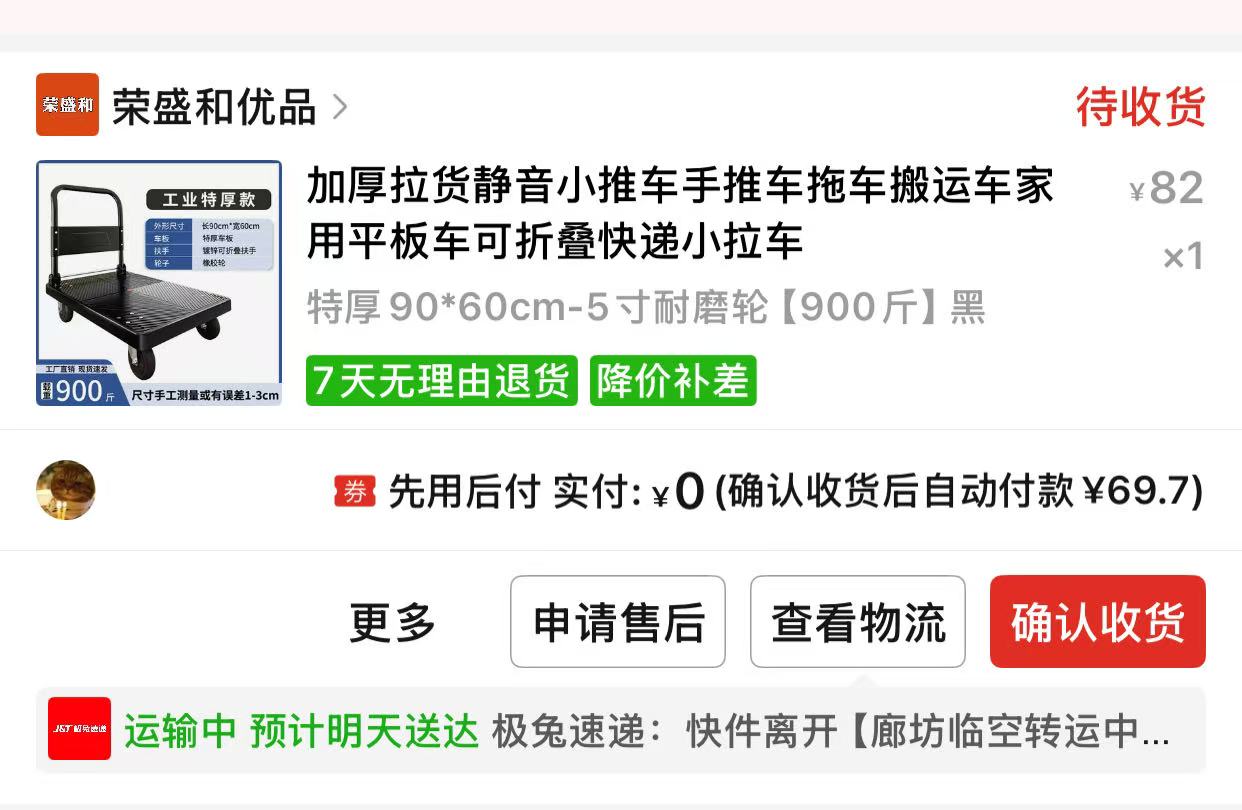The height and width of the screenshot is (810, 1242).
Task: Open the product title 加厚拉货静音小推车
Action: 680,214
